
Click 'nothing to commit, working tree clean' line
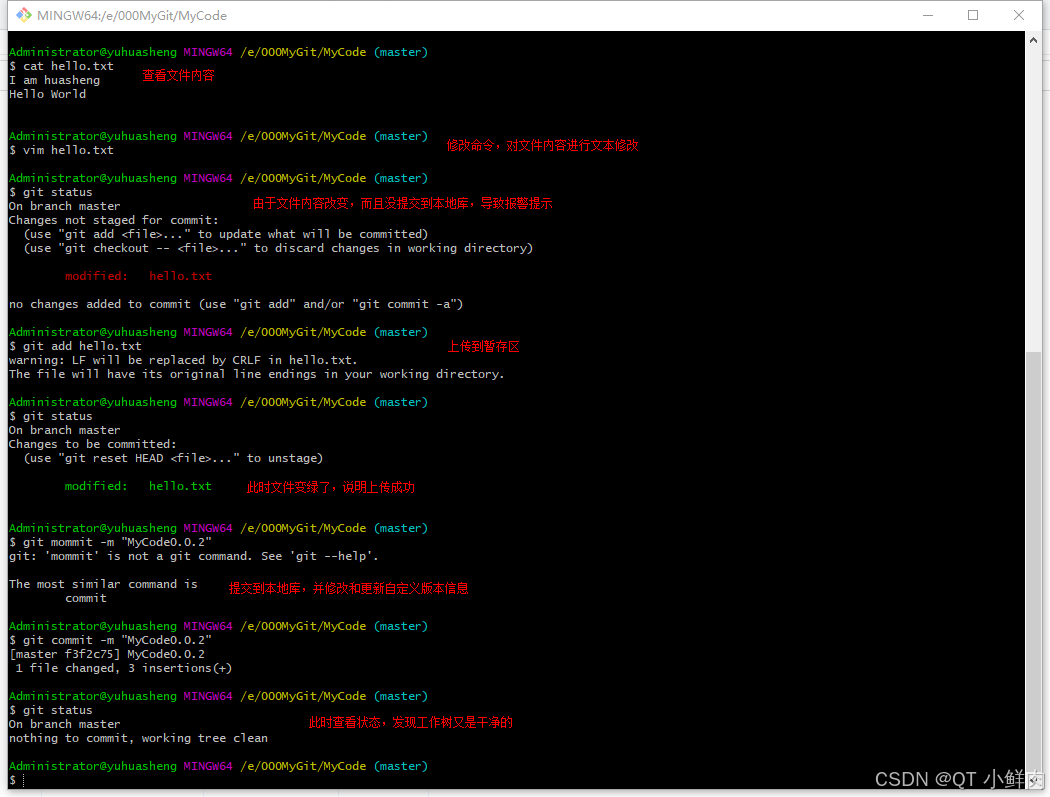(x=139, y=738)
